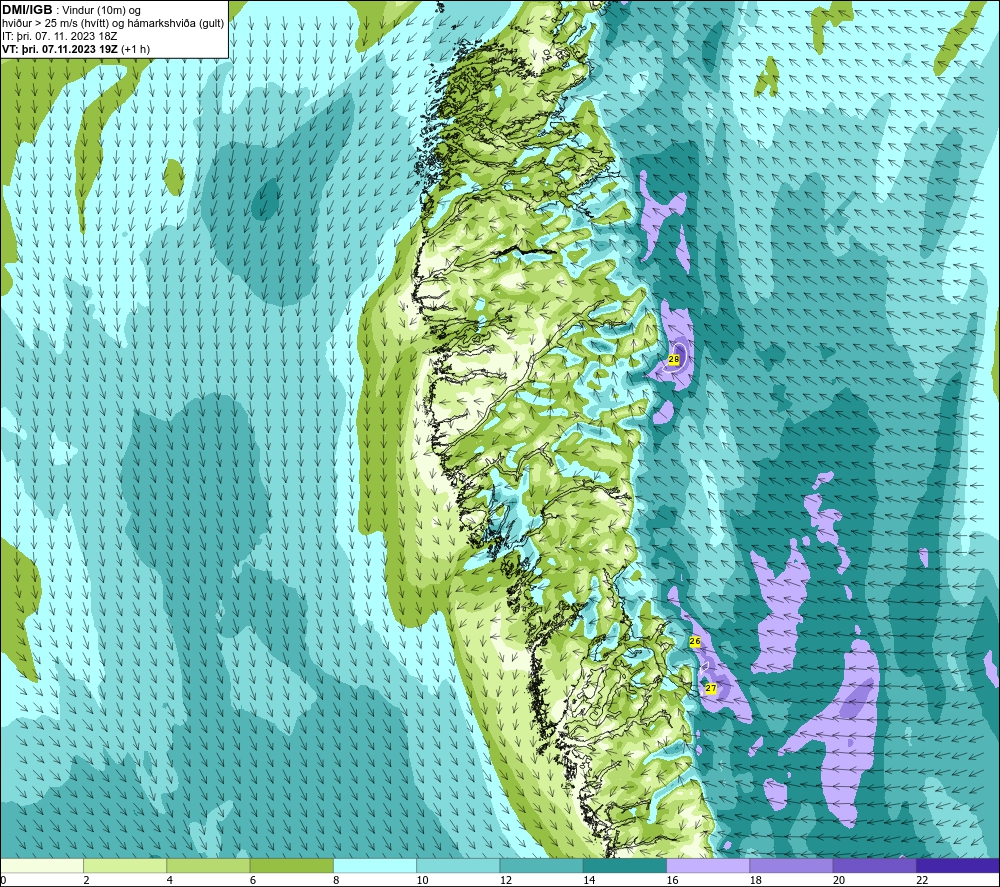The height and width of the screenshot is (887, 1000).
Task: Click the VT: þri. 07.11.2023 19Z line
Action: (x=76, y=49)
